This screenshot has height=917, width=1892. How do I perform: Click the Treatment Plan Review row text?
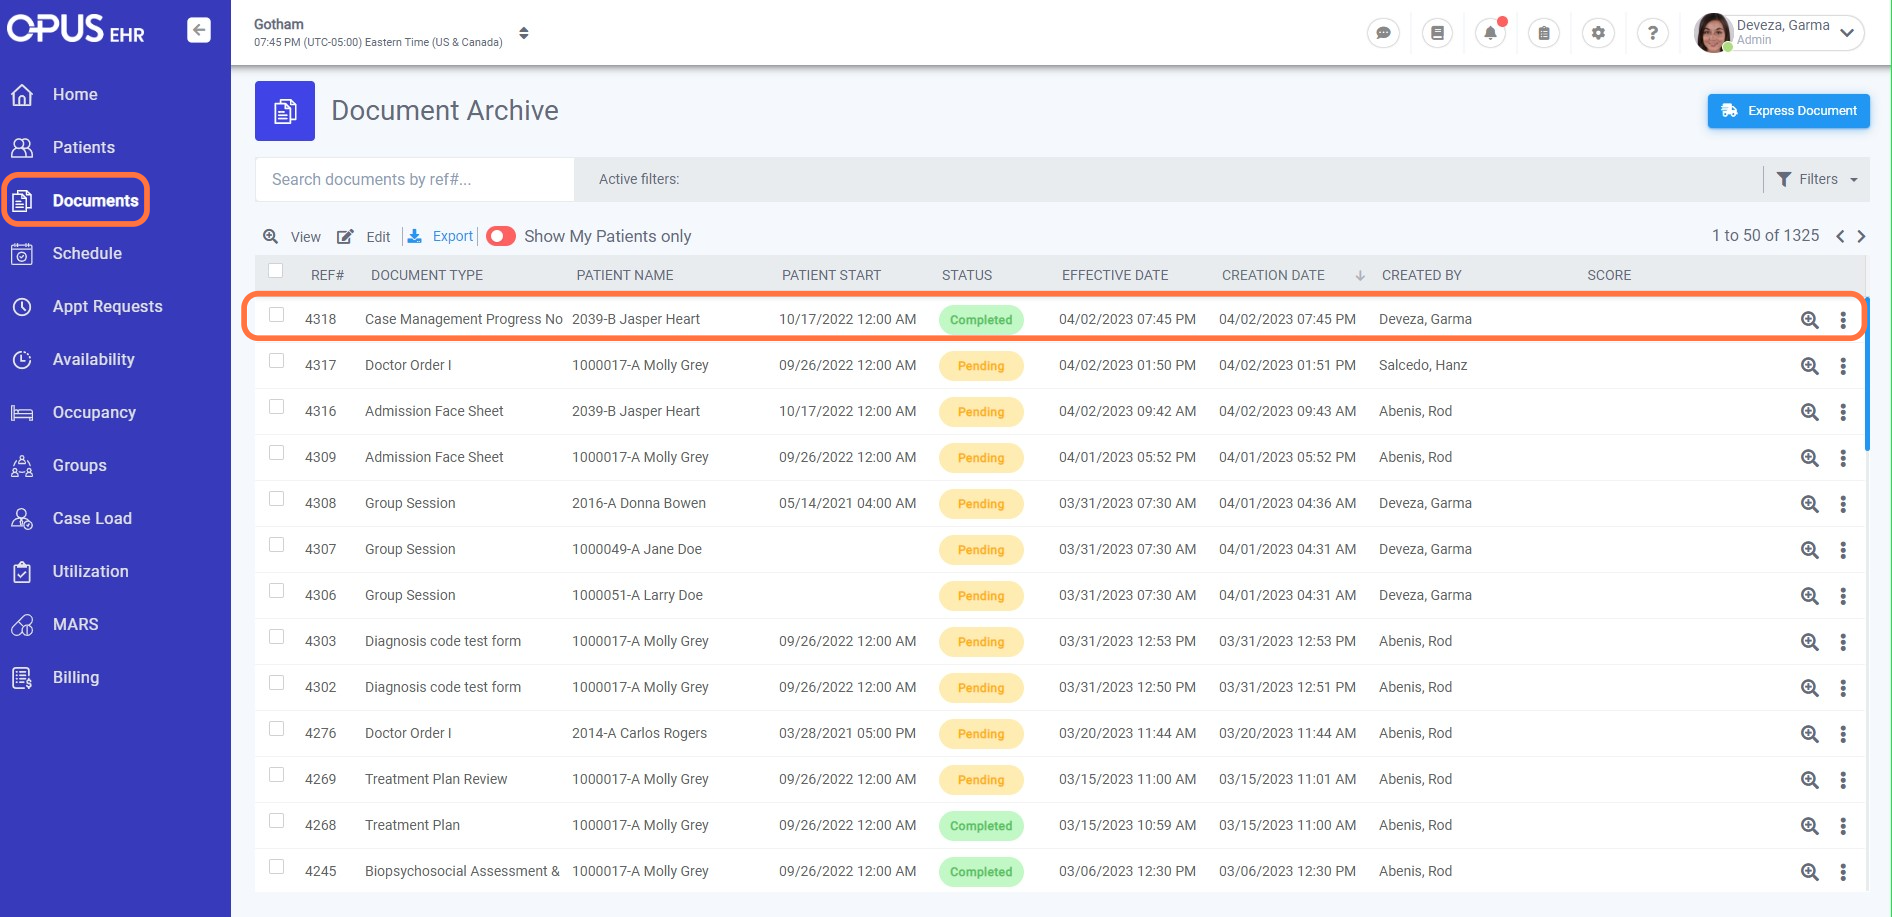click(x=436, y=779)
